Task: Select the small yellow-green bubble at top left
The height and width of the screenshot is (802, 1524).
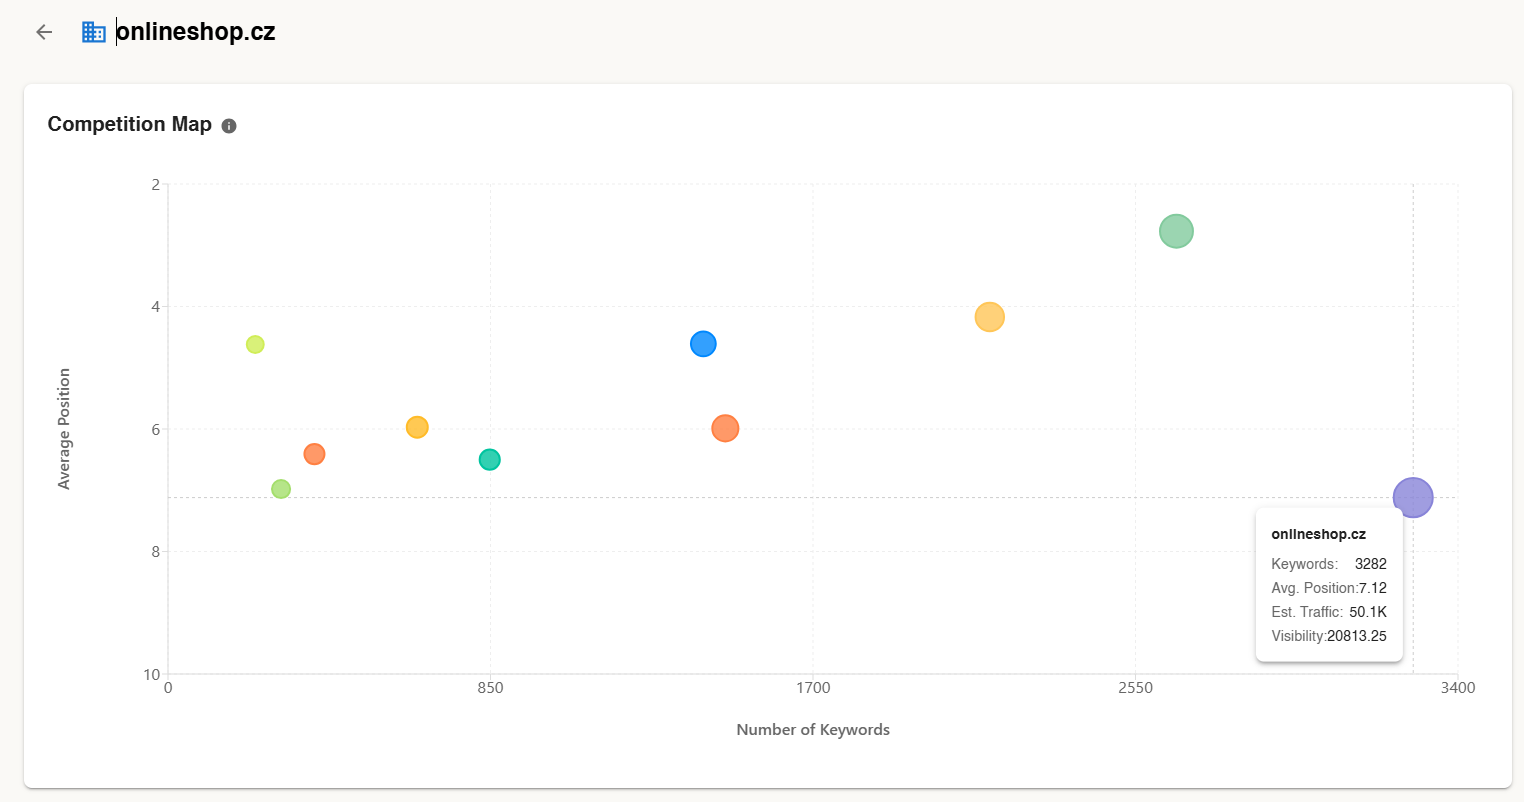Action: tap(255, 344)
